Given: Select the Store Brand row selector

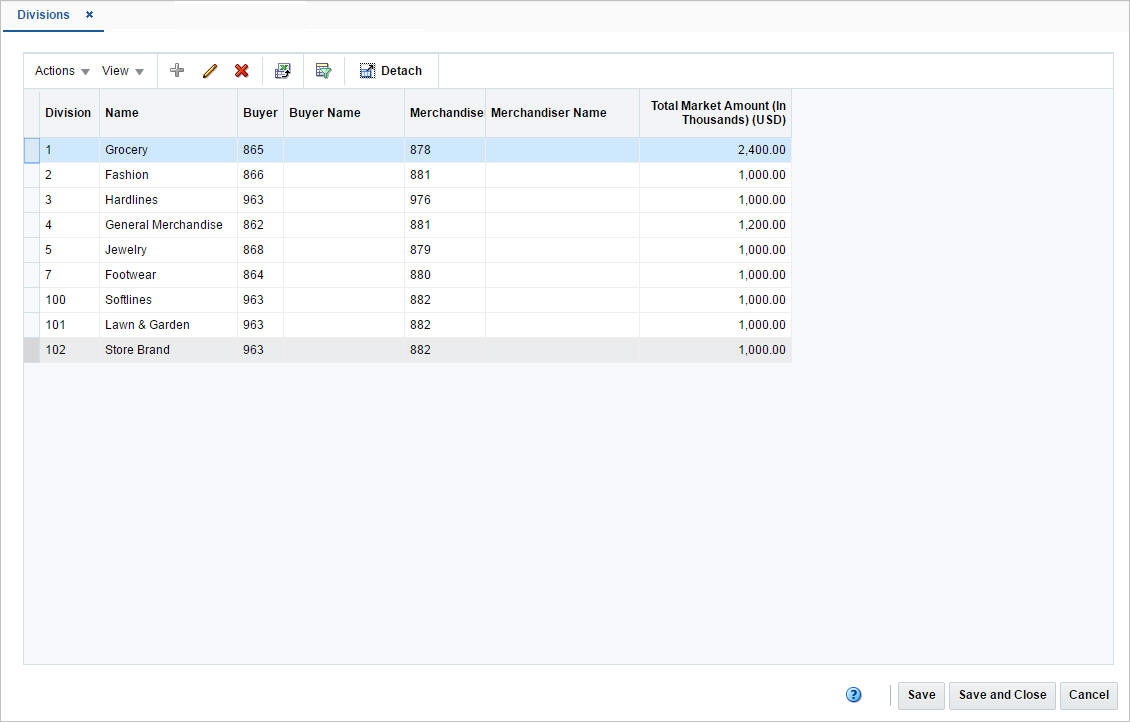Looking at the screenshot, I should [32, 350].
